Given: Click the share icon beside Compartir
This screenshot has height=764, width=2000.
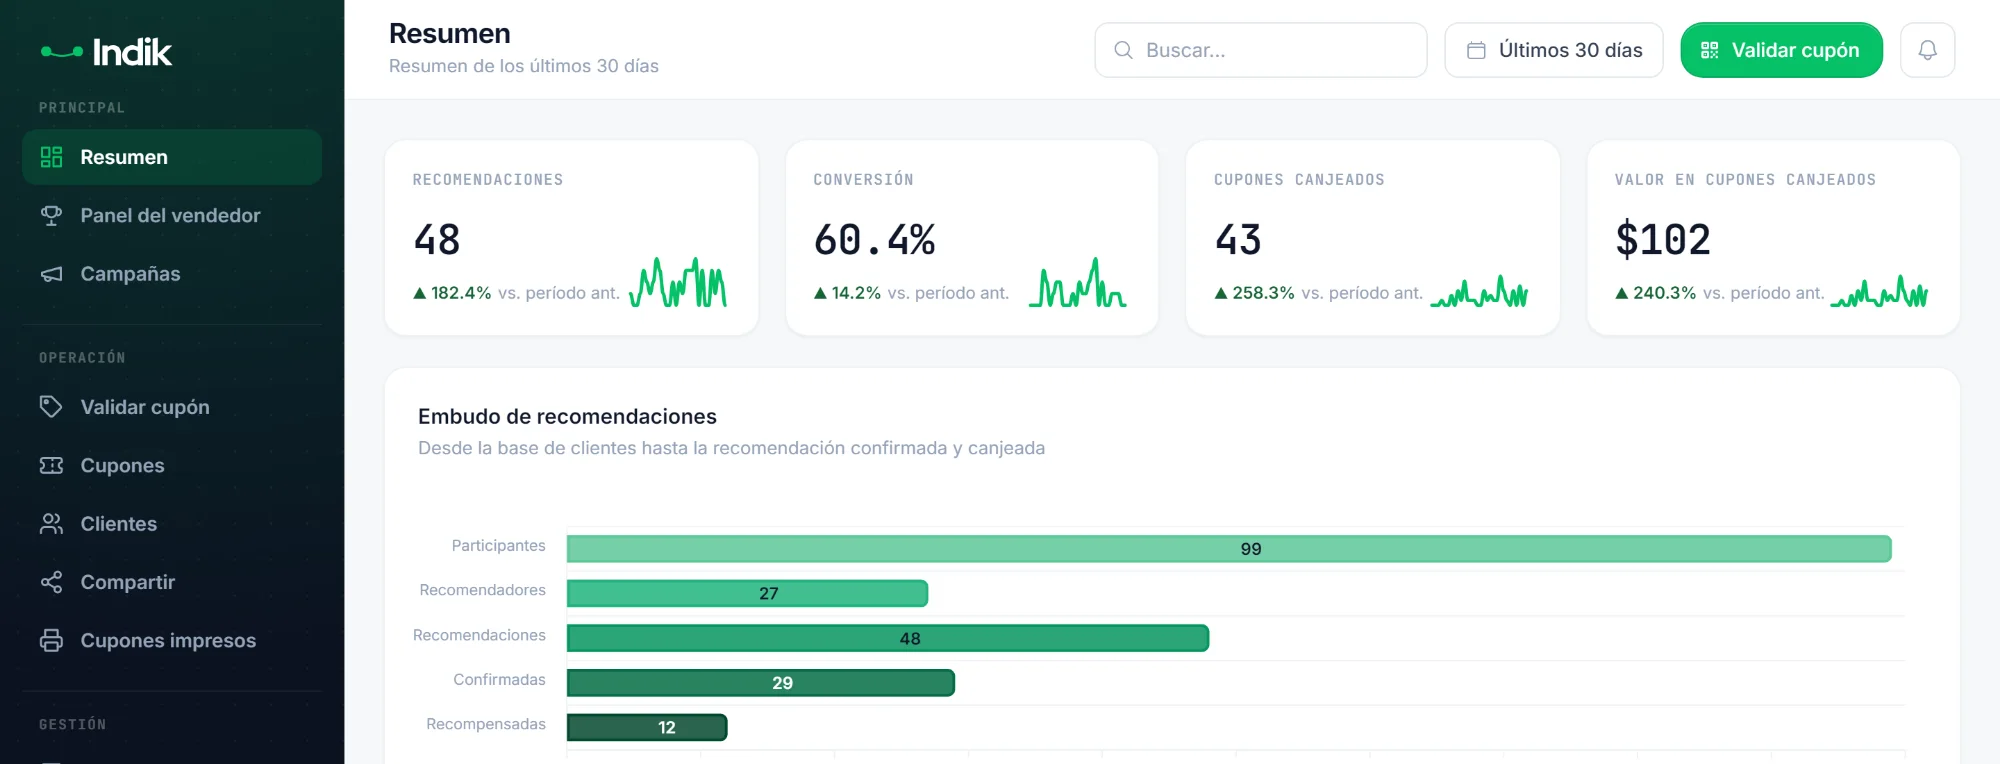Looking at the screenshot, I should point(51,582).
